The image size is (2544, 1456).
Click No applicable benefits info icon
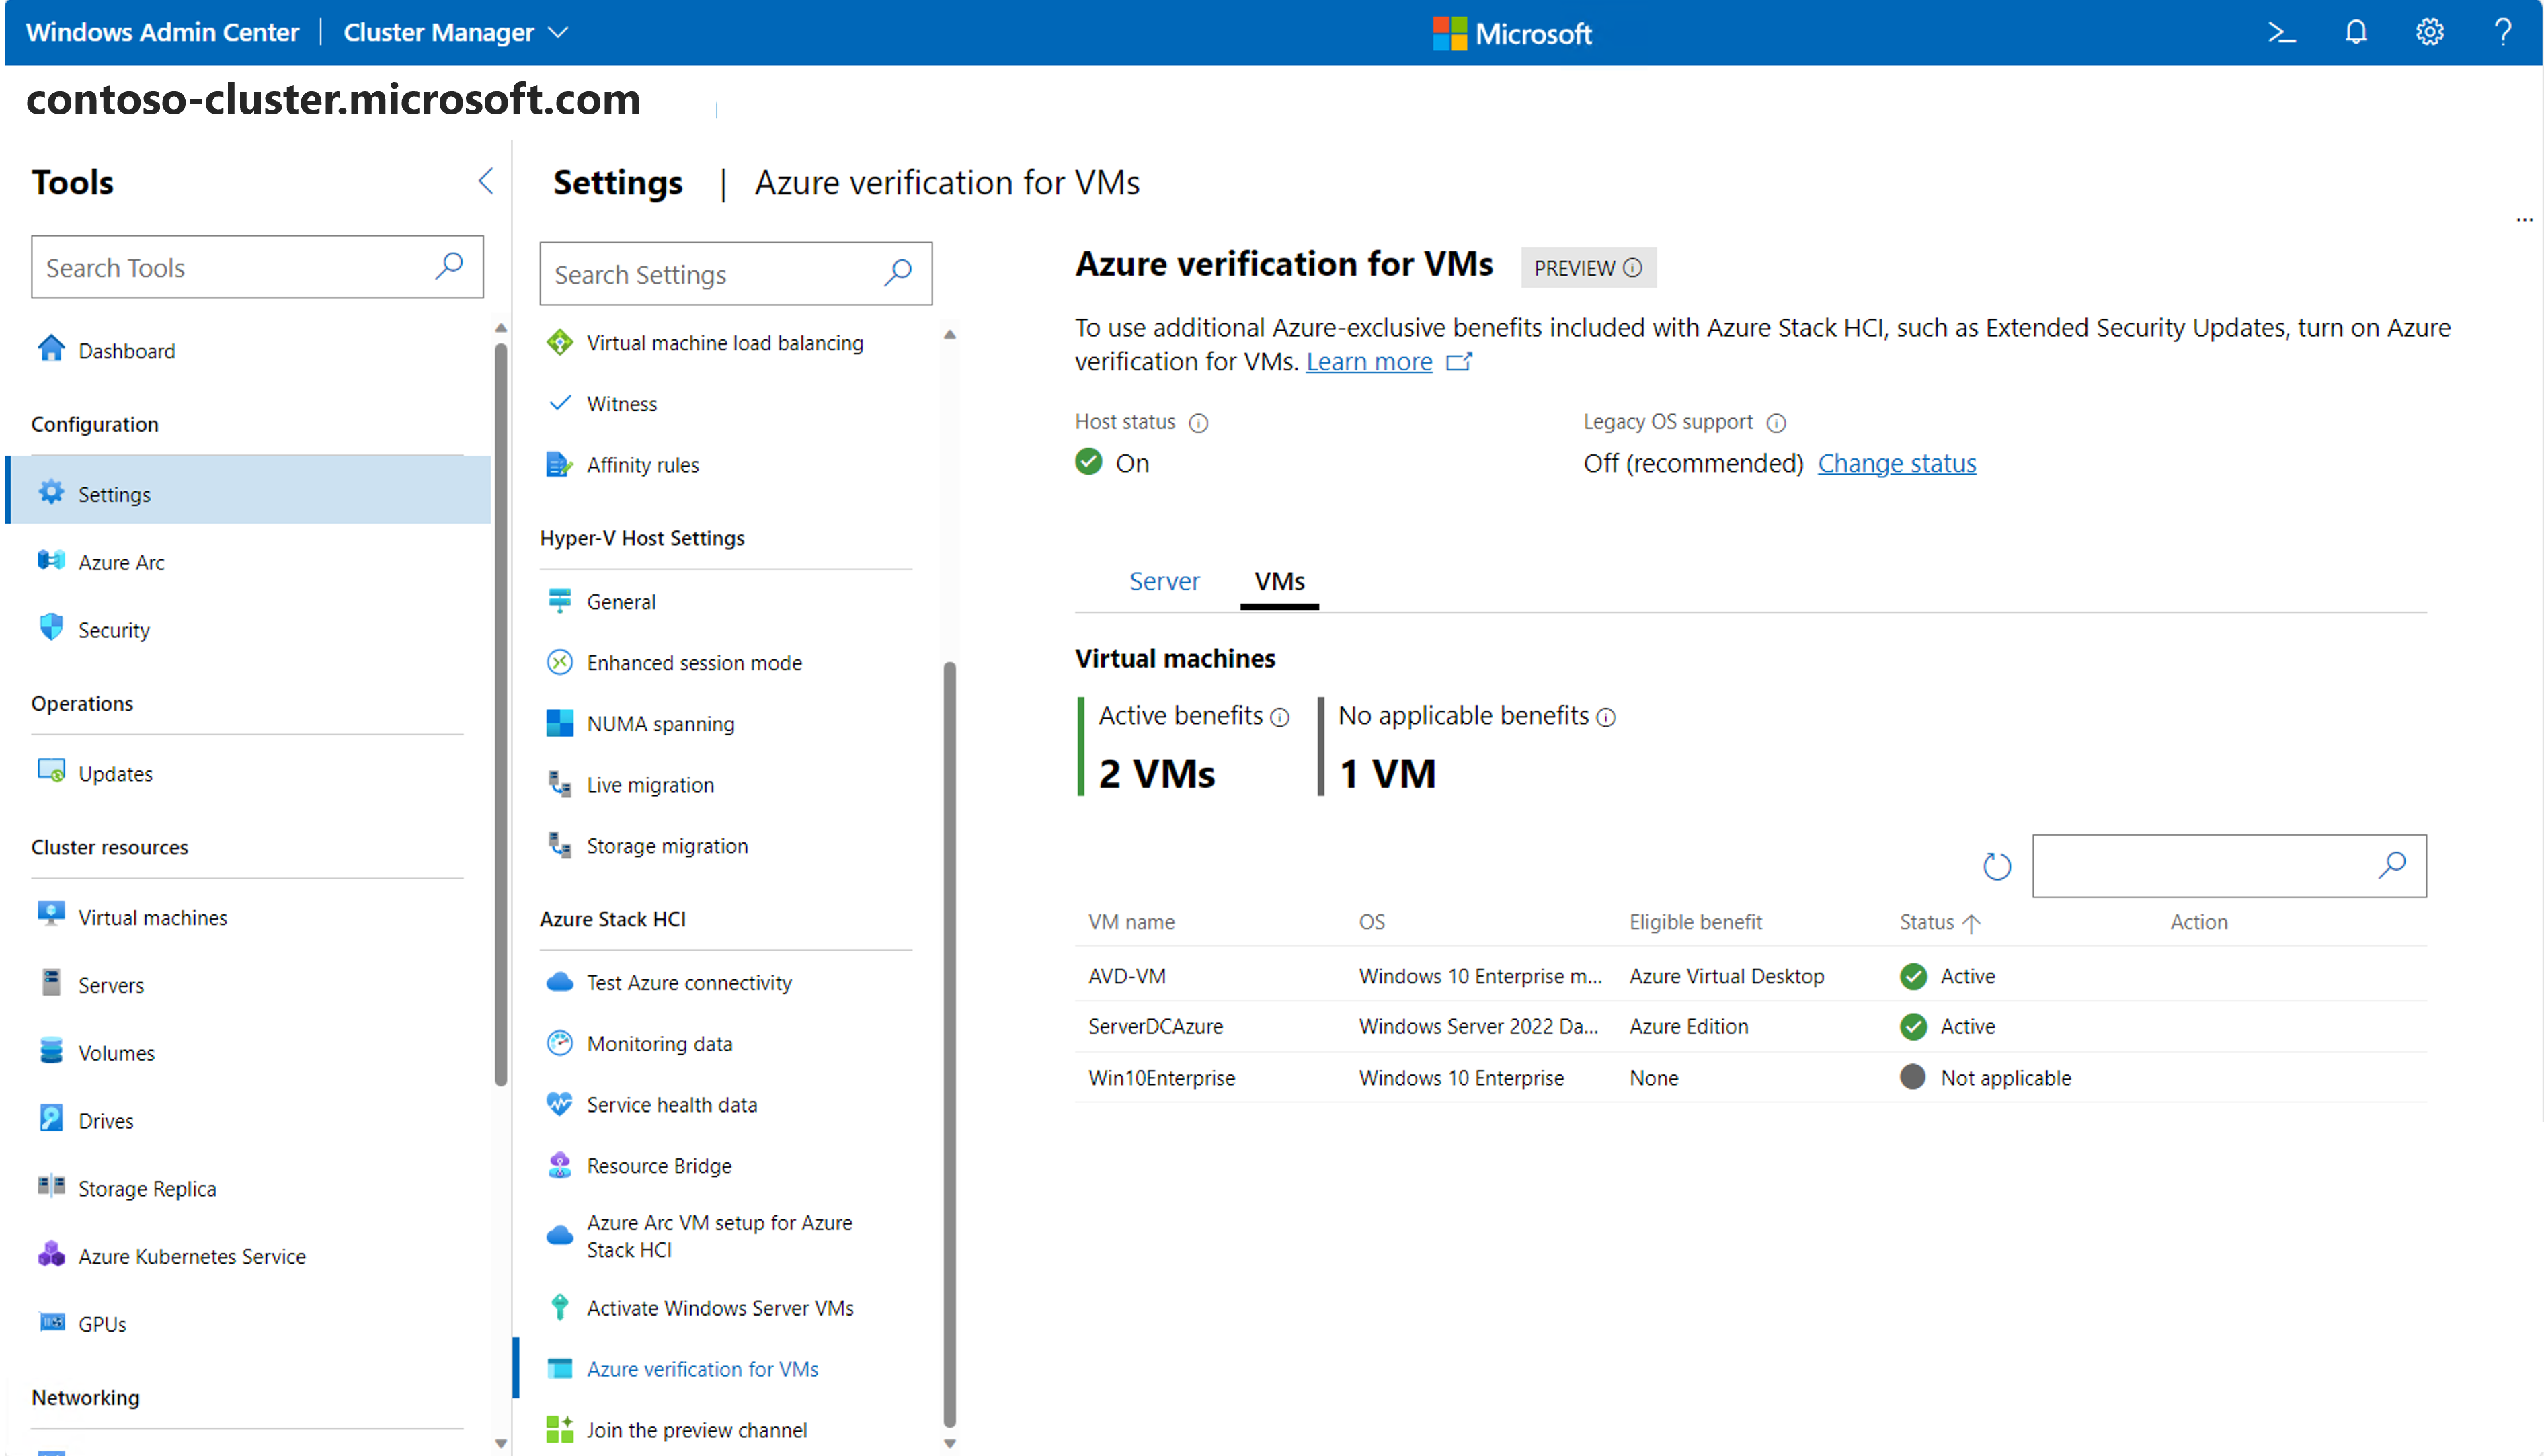pyautogui.click(x=1606, y=717)
